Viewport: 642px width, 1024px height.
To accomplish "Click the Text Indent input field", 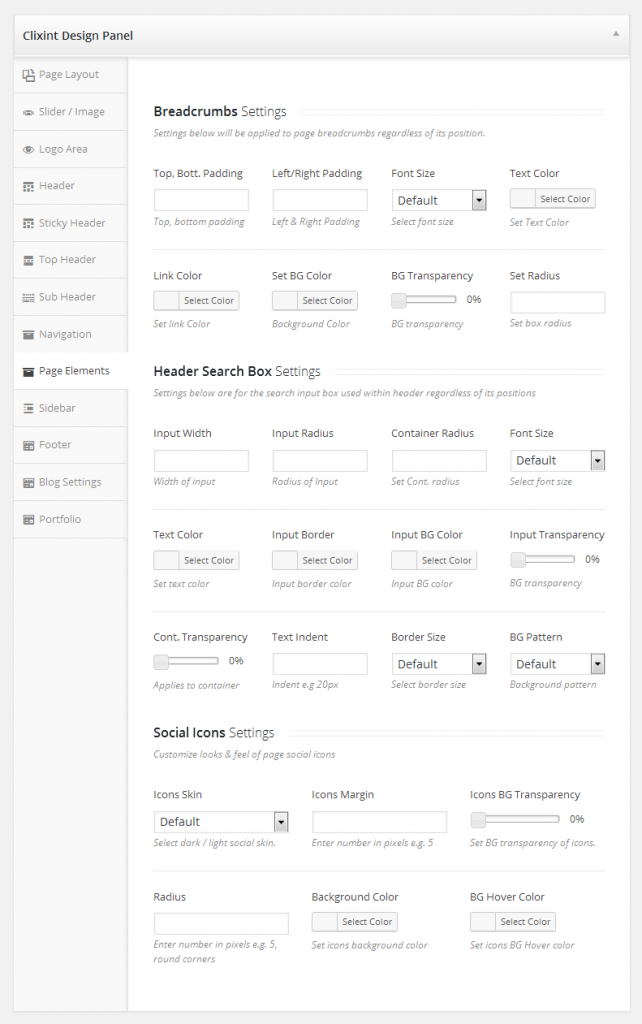I will (319, 664).
